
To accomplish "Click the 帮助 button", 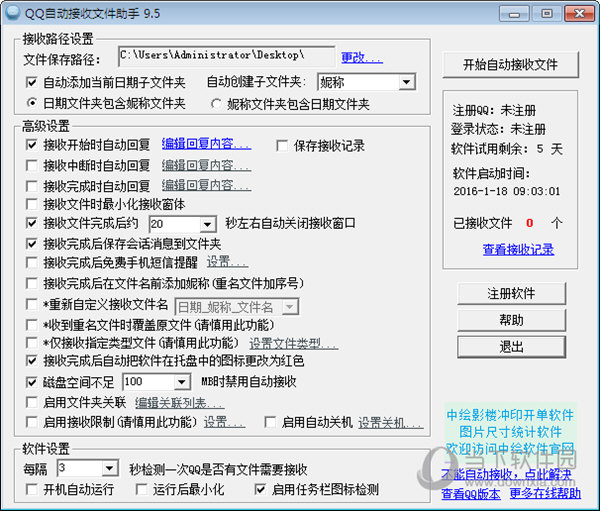I will click(x=511, y=320).
